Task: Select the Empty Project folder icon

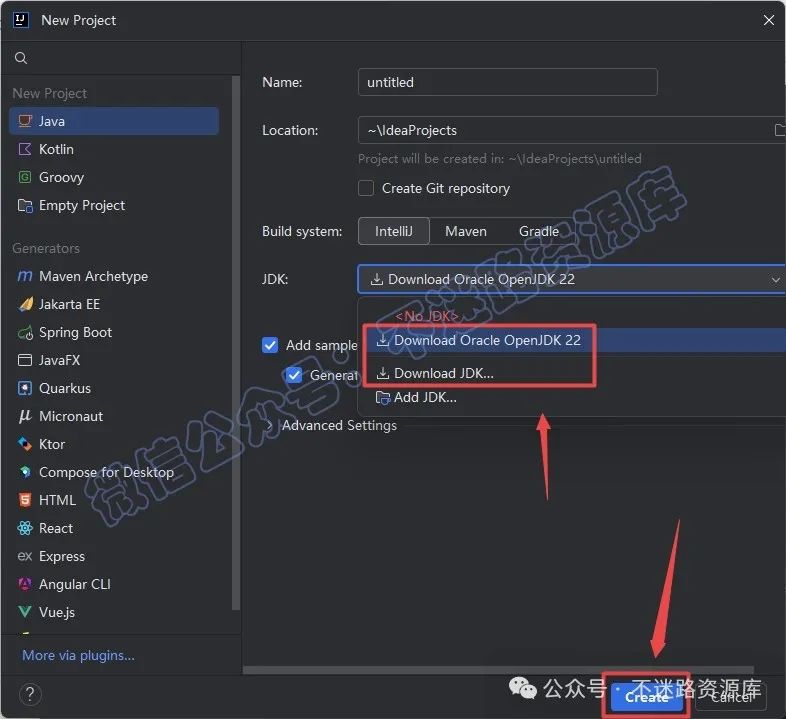Action: tap(25, 205)
